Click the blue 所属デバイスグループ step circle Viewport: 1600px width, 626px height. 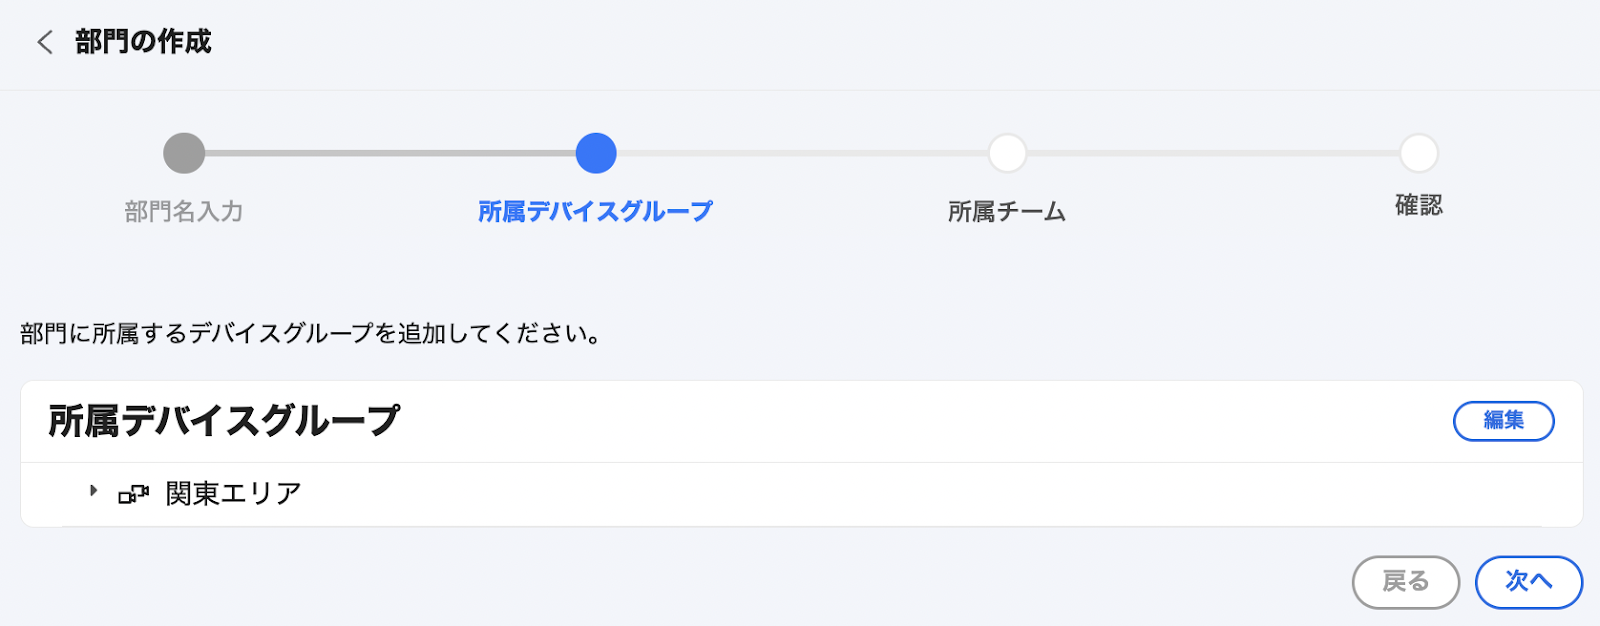tap(596, 153)
